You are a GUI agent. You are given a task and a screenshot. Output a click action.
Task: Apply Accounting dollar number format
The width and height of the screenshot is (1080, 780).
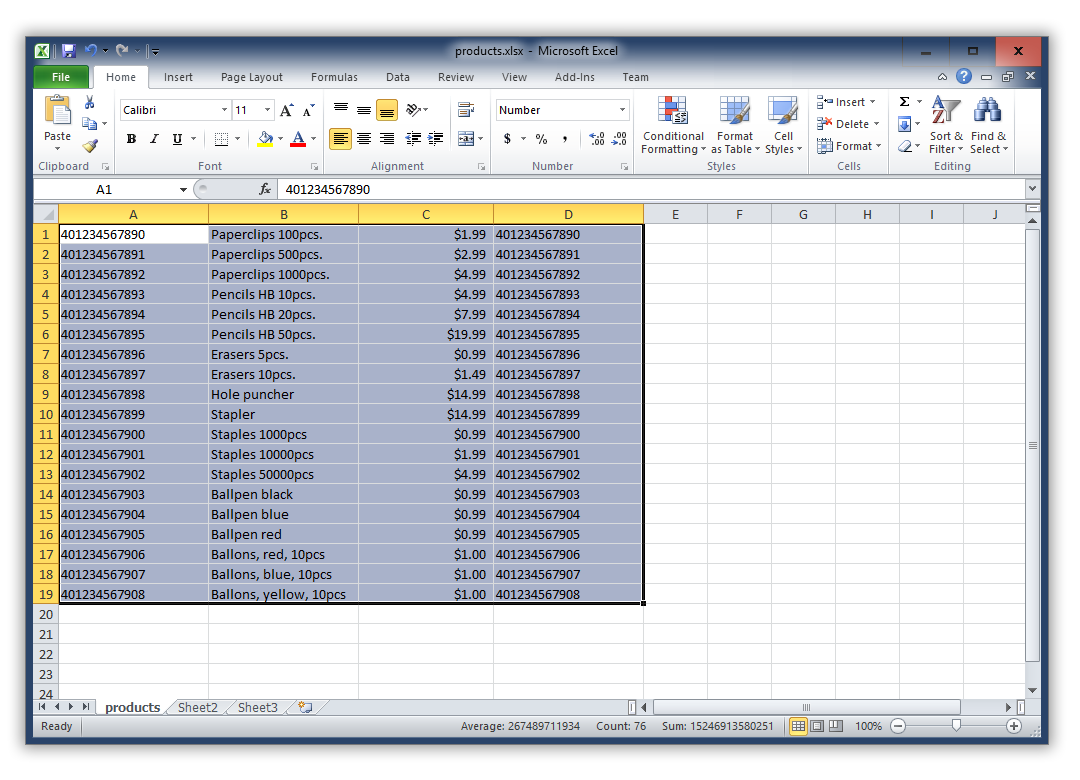(508, 138)
